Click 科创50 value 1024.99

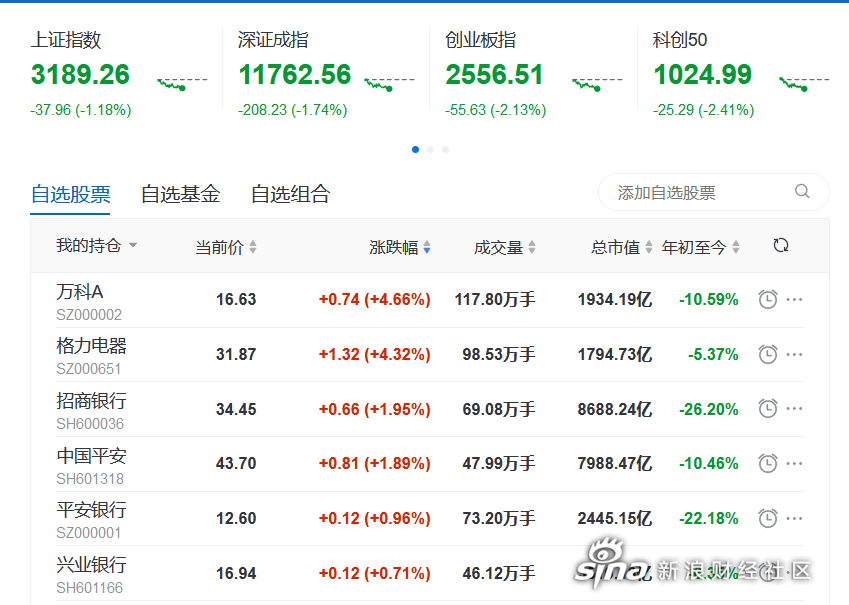[x=702, y=74]
